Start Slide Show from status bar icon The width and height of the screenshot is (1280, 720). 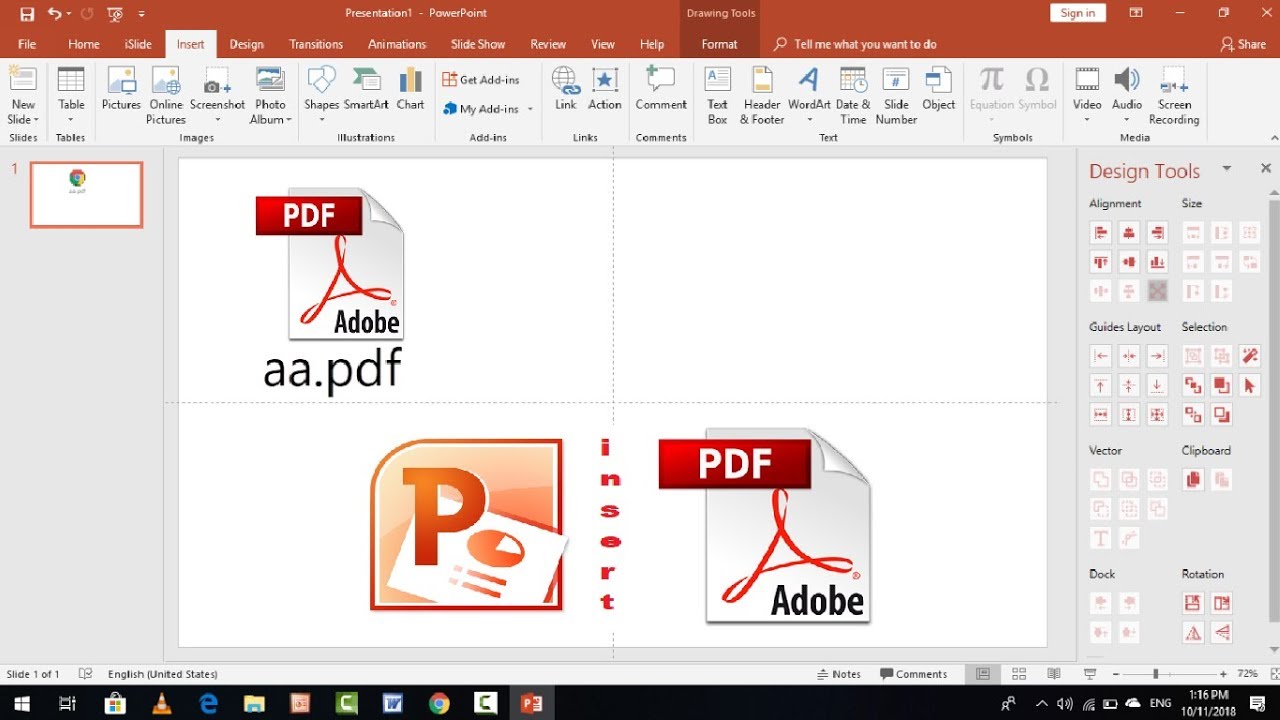pyautogui.click(x=1090, y=674)
